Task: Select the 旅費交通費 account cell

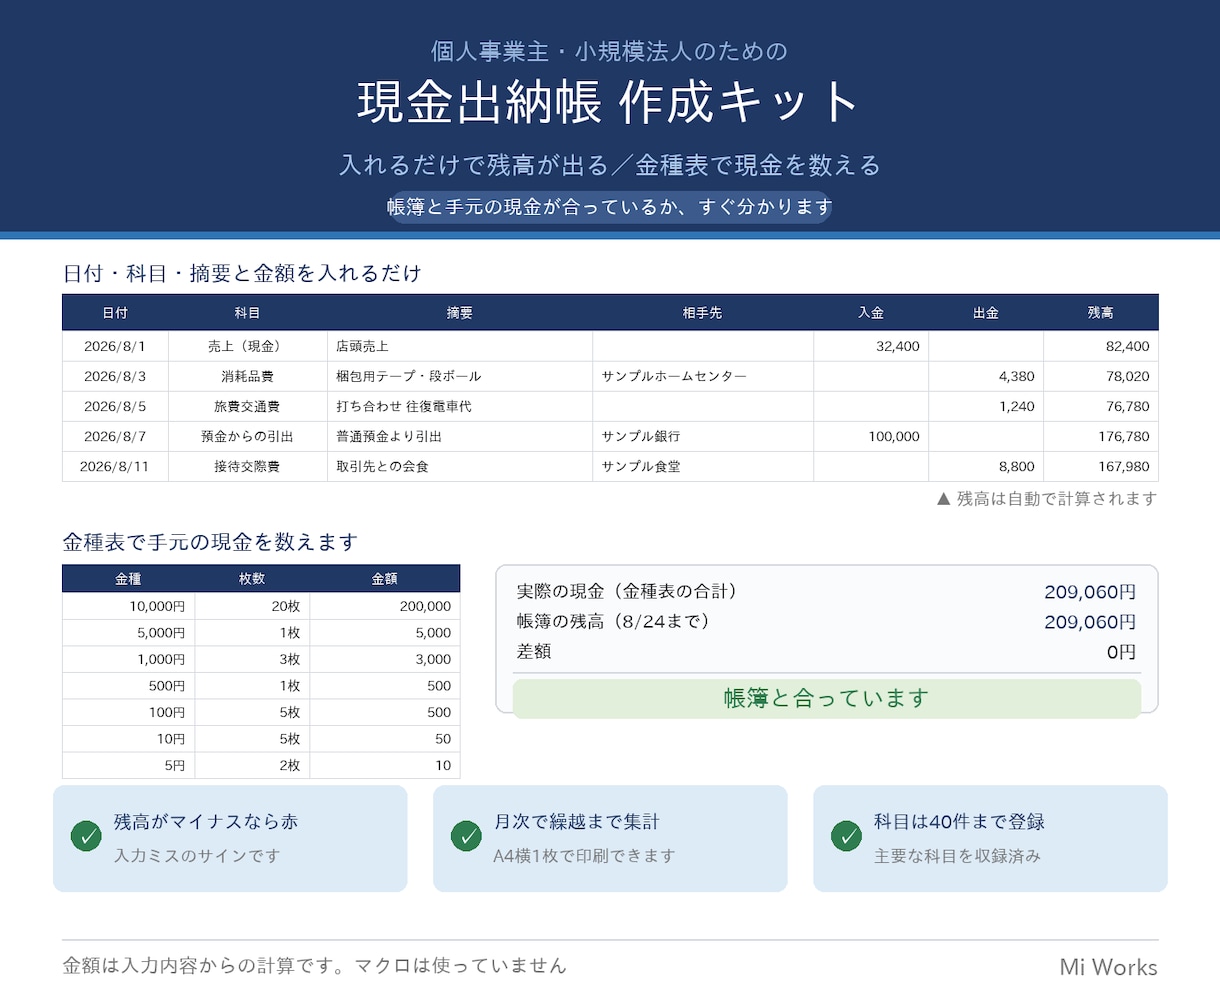Action: tap(247, 406)
